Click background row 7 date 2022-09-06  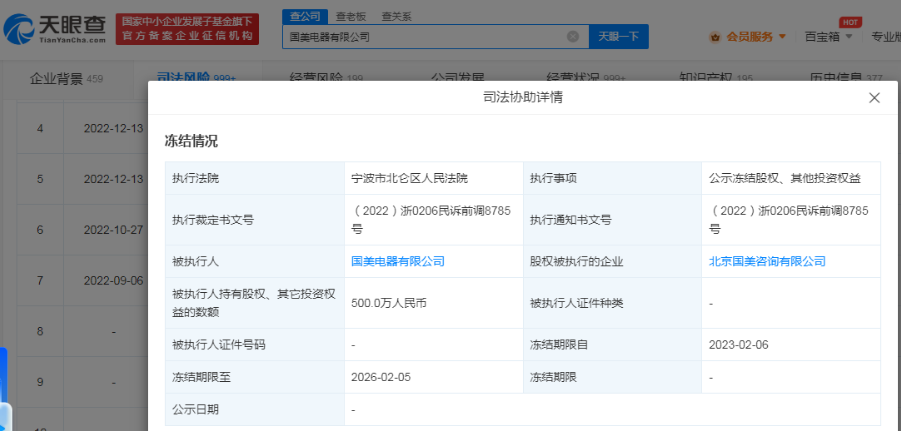click(113, 281)
